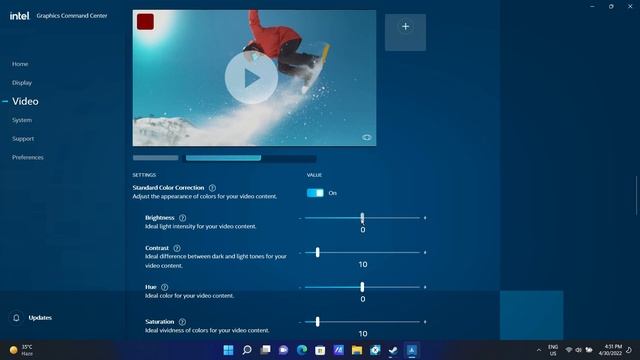The image size is (640, 360).
Task: Select the Video section in sidebar
Action: point(25,101)
